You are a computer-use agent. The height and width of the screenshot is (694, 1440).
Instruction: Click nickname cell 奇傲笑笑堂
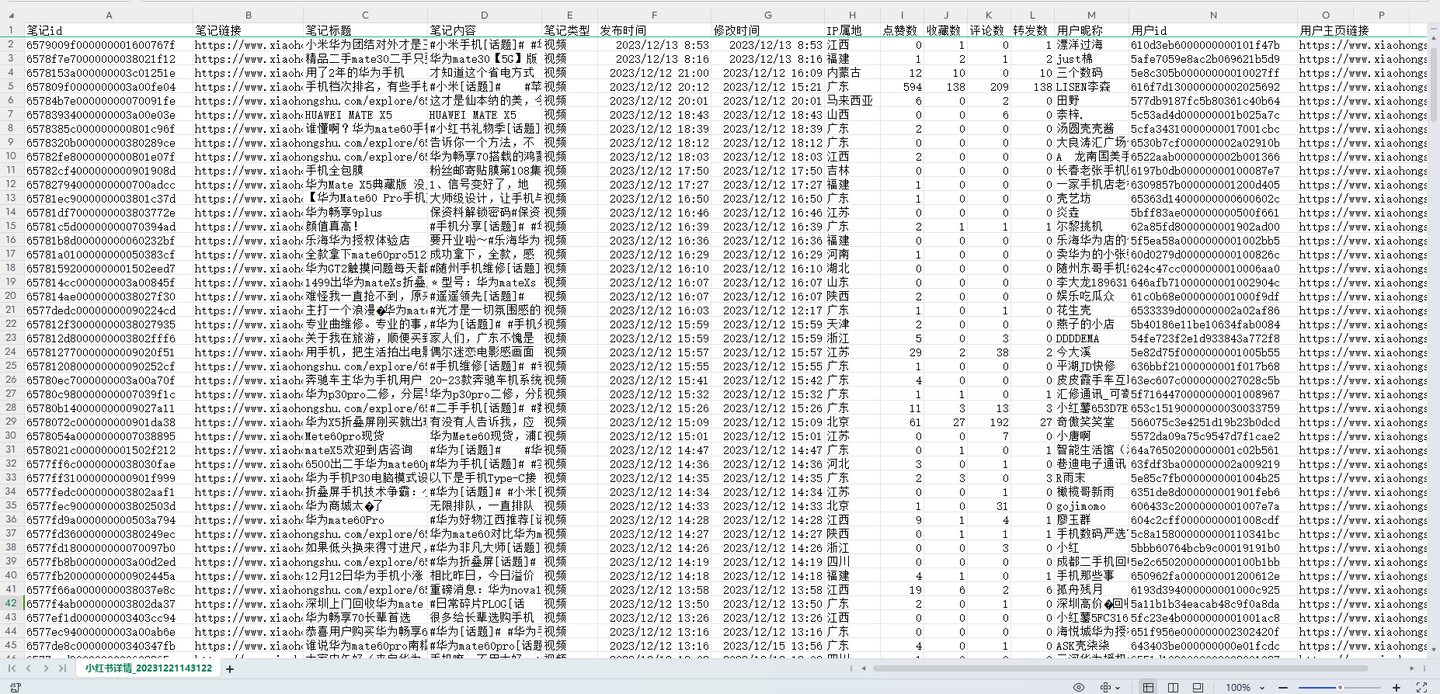click(x=1091, y=422)
